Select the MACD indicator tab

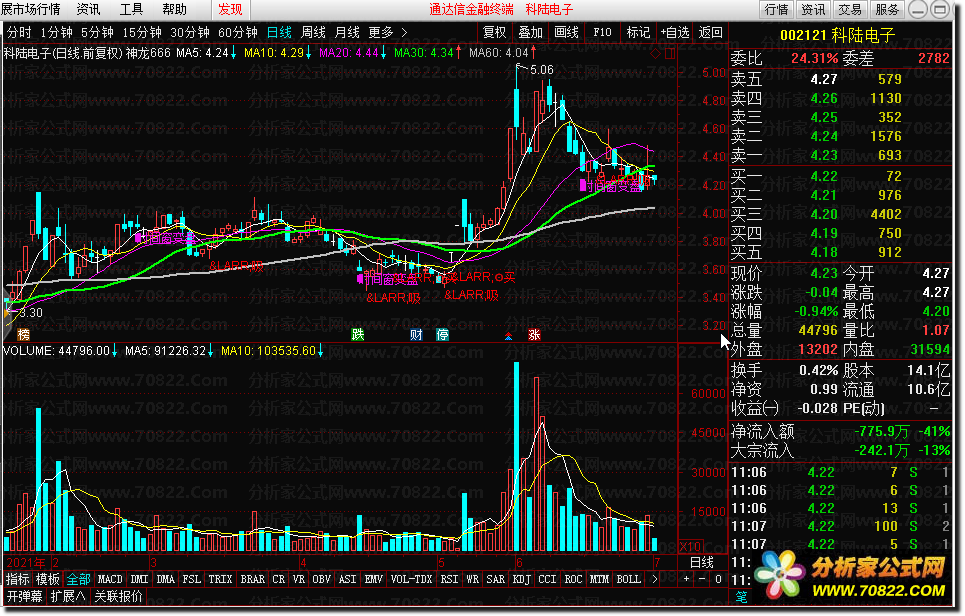tap(110, 579)
